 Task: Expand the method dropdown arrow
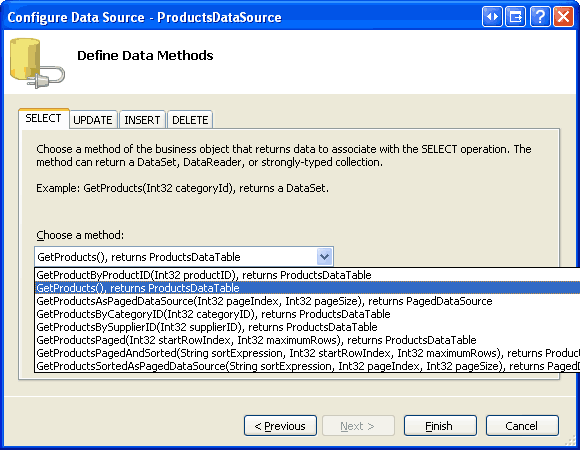click(x=324, y=256)
